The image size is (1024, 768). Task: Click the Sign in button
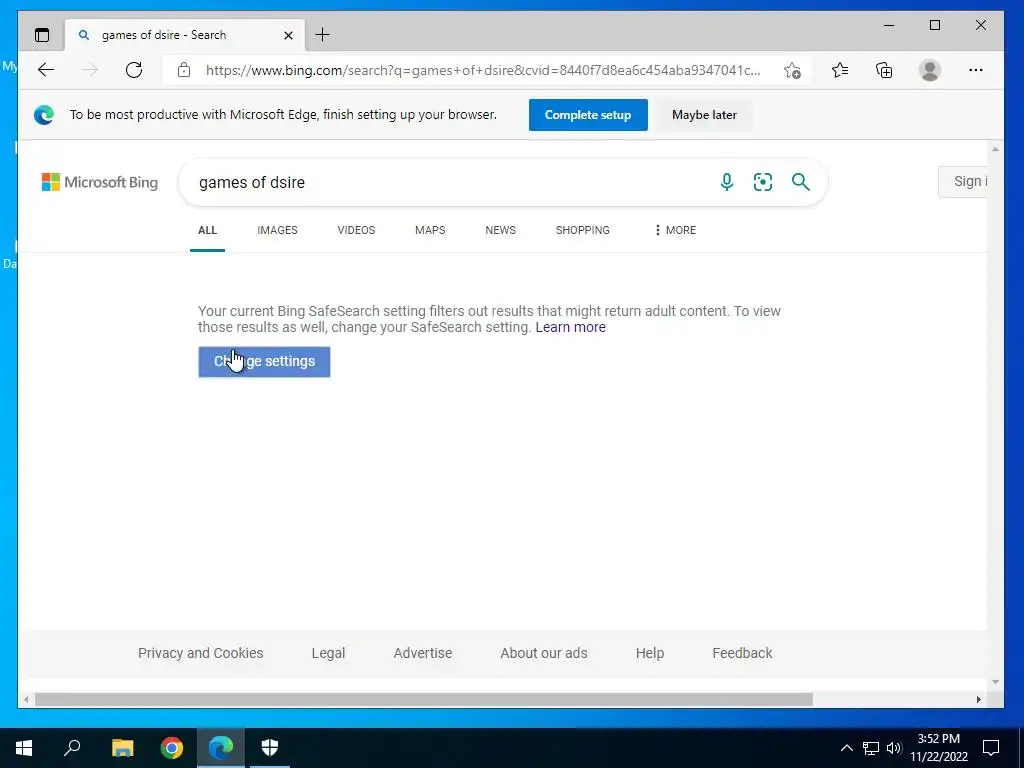tap(963, 182)
